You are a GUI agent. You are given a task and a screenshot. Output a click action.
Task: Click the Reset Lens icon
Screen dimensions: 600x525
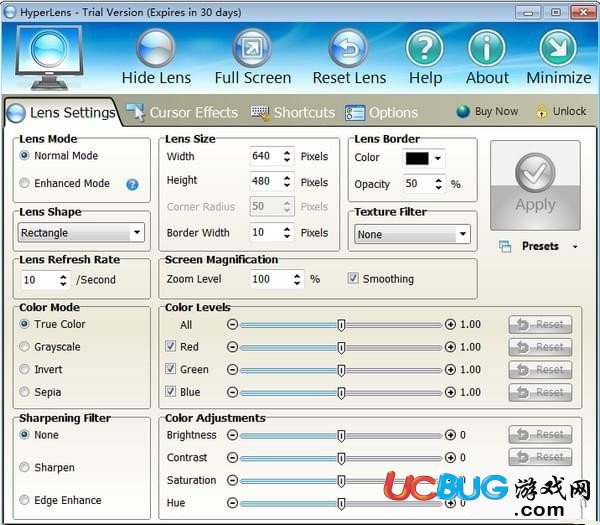tap(349, 48)
